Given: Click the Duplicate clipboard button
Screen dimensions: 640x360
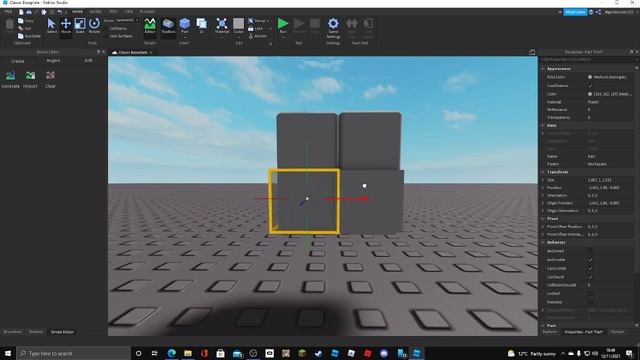Looking at the screenshot, I should (29, 36).
